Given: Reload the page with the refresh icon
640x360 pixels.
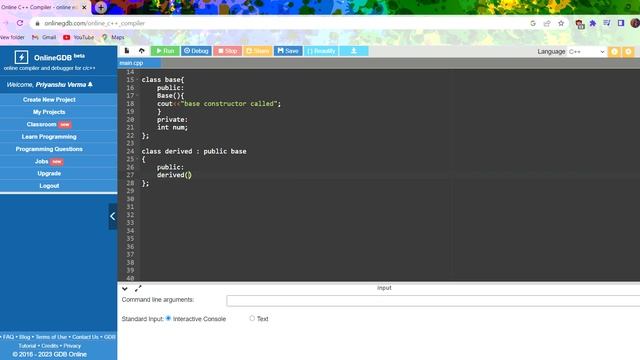Looking at the screenshot, I should tap(20, 23).
